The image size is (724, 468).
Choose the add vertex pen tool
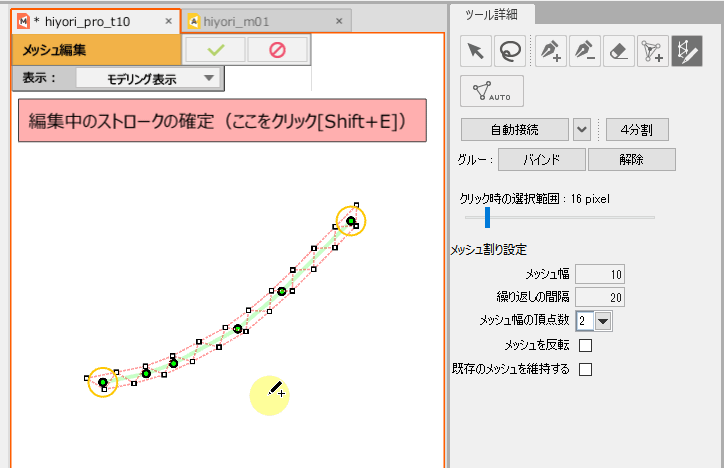click(549, 51)
